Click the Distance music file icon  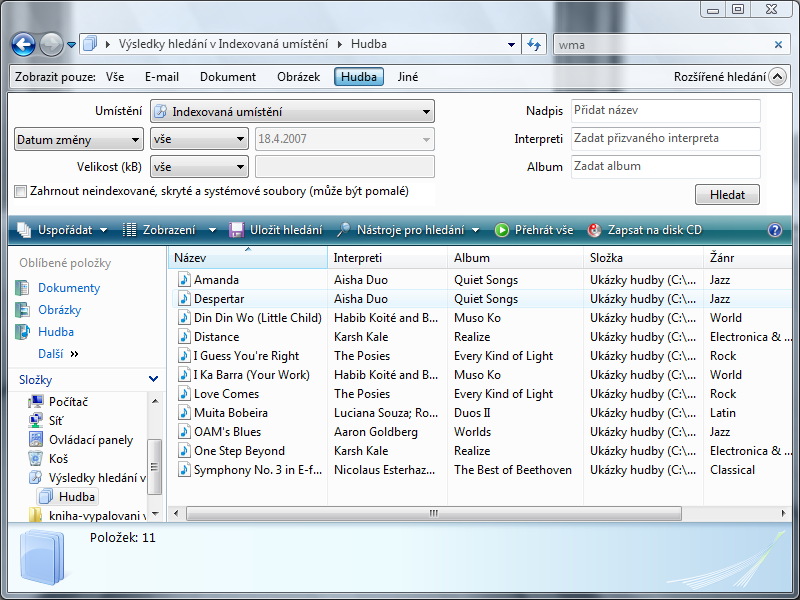tap(184, 337)
